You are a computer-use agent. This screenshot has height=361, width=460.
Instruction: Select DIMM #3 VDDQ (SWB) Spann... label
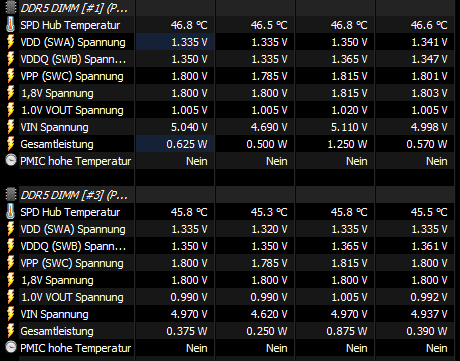(x=73, y=246)
